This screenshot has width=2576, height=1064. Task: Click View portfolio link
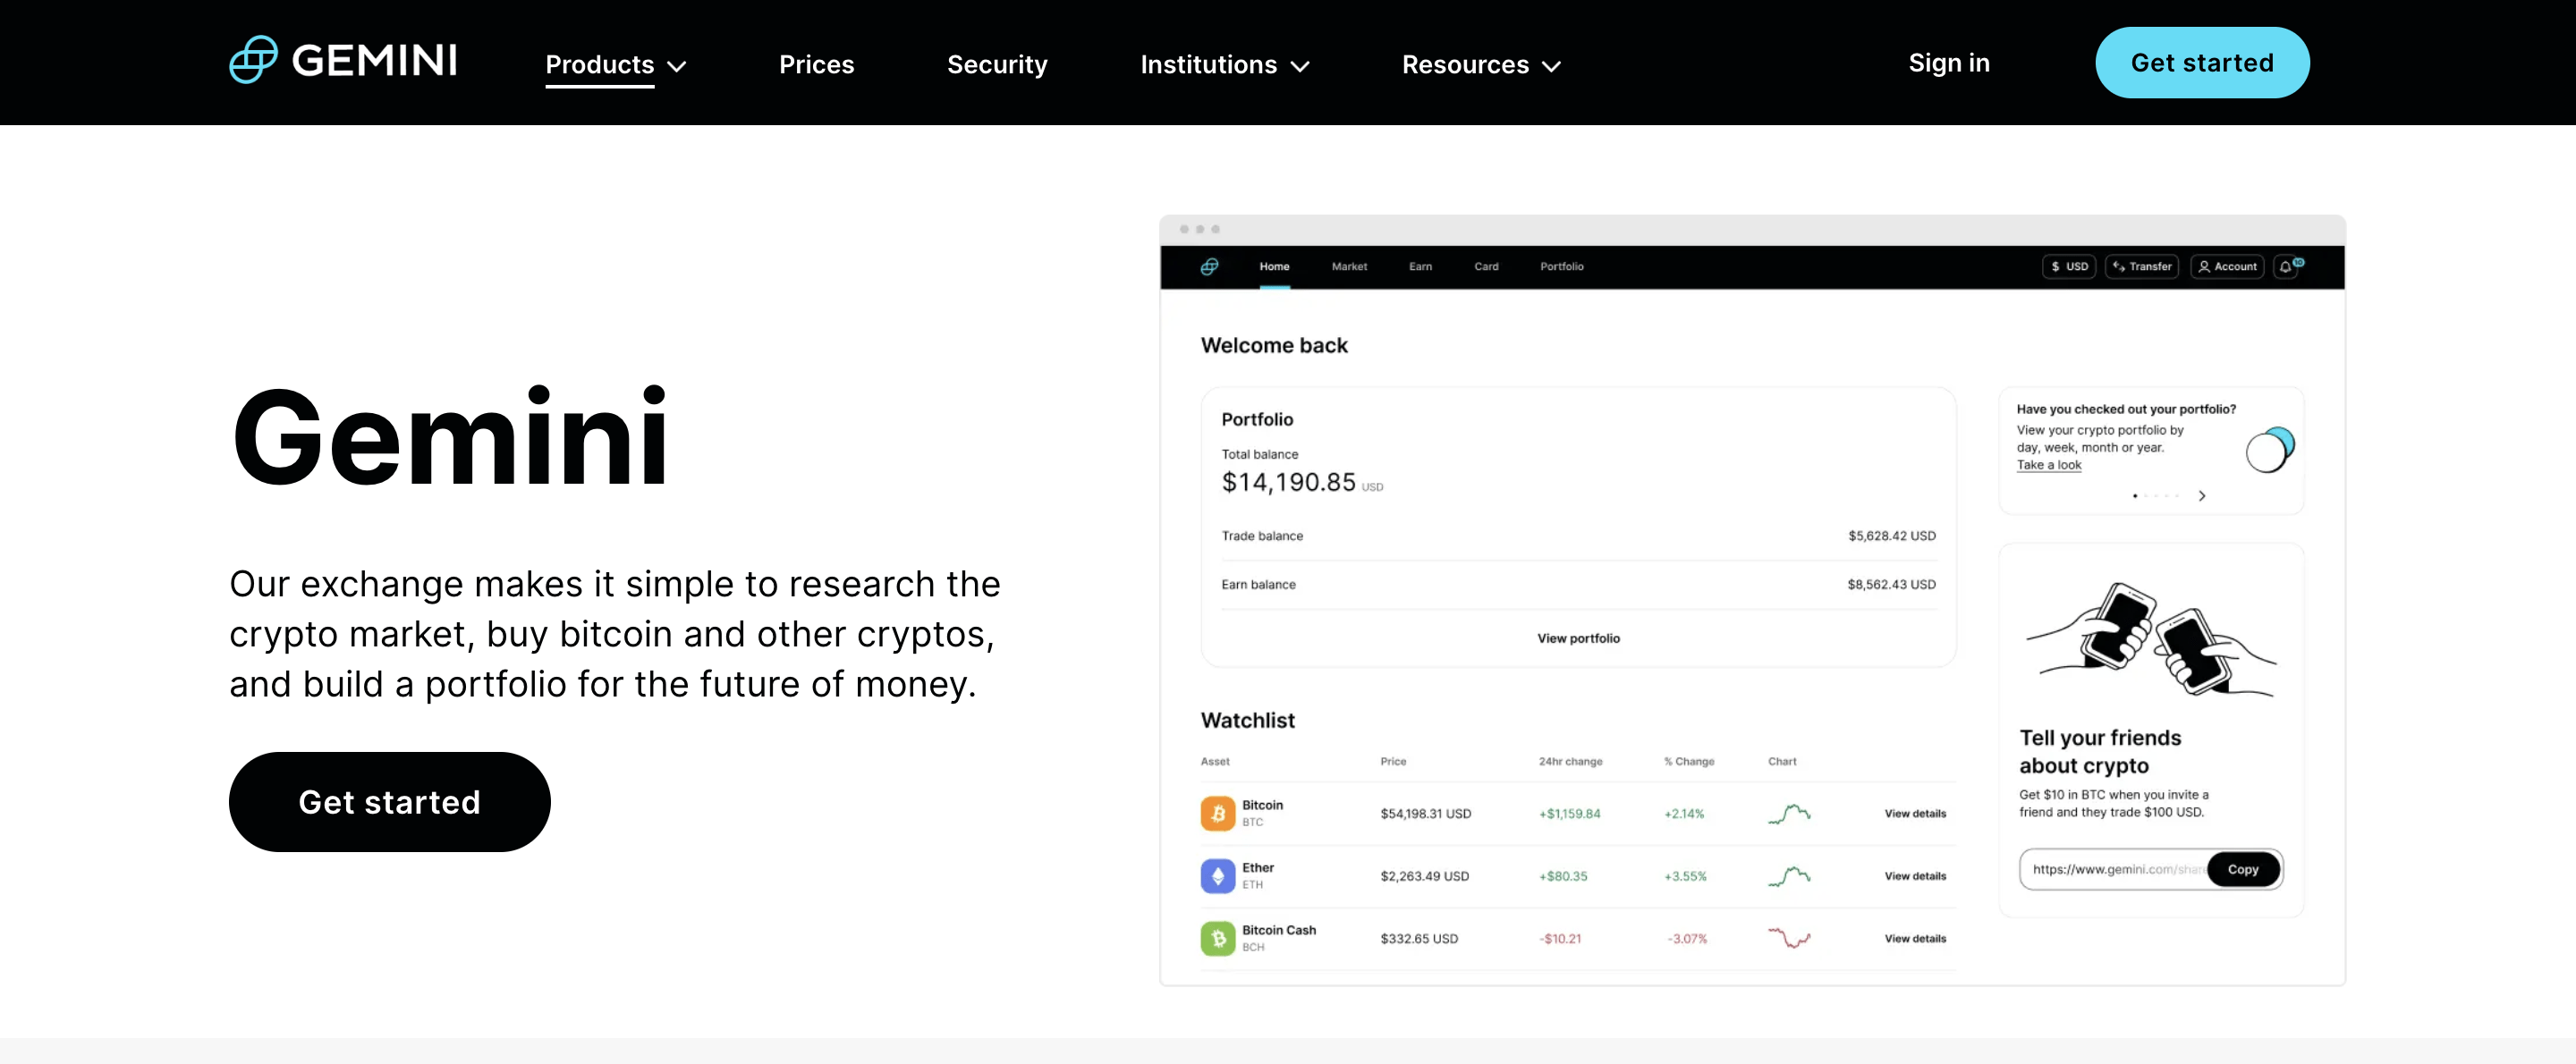1578,638
